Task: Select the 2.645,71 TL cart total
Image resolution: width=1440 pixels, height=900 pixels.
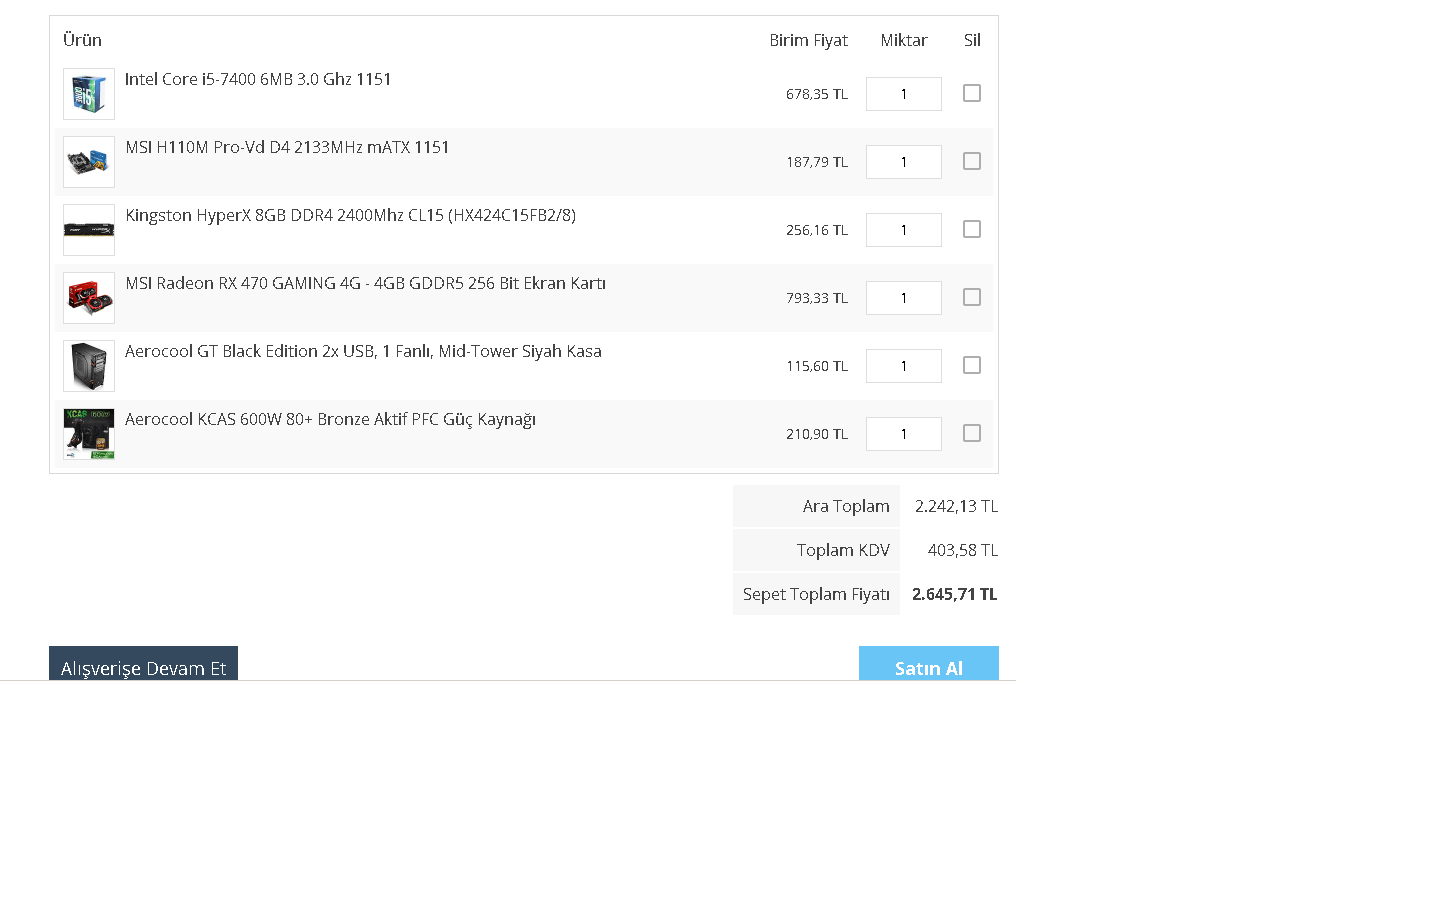Action: (x=955, y=594)
